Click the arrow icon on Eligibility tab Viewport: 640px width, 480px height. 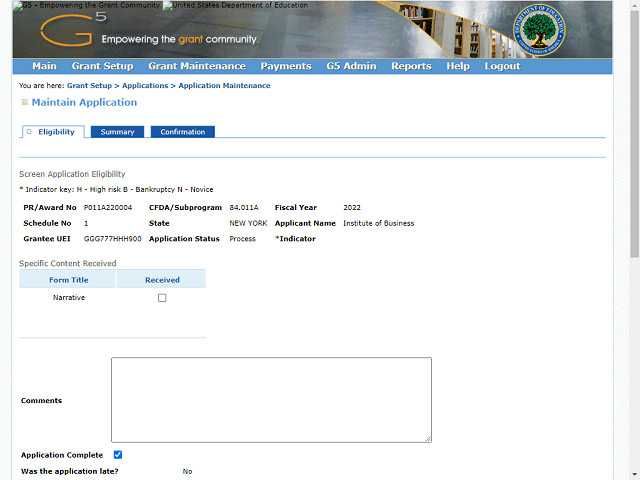pos(29,132)
